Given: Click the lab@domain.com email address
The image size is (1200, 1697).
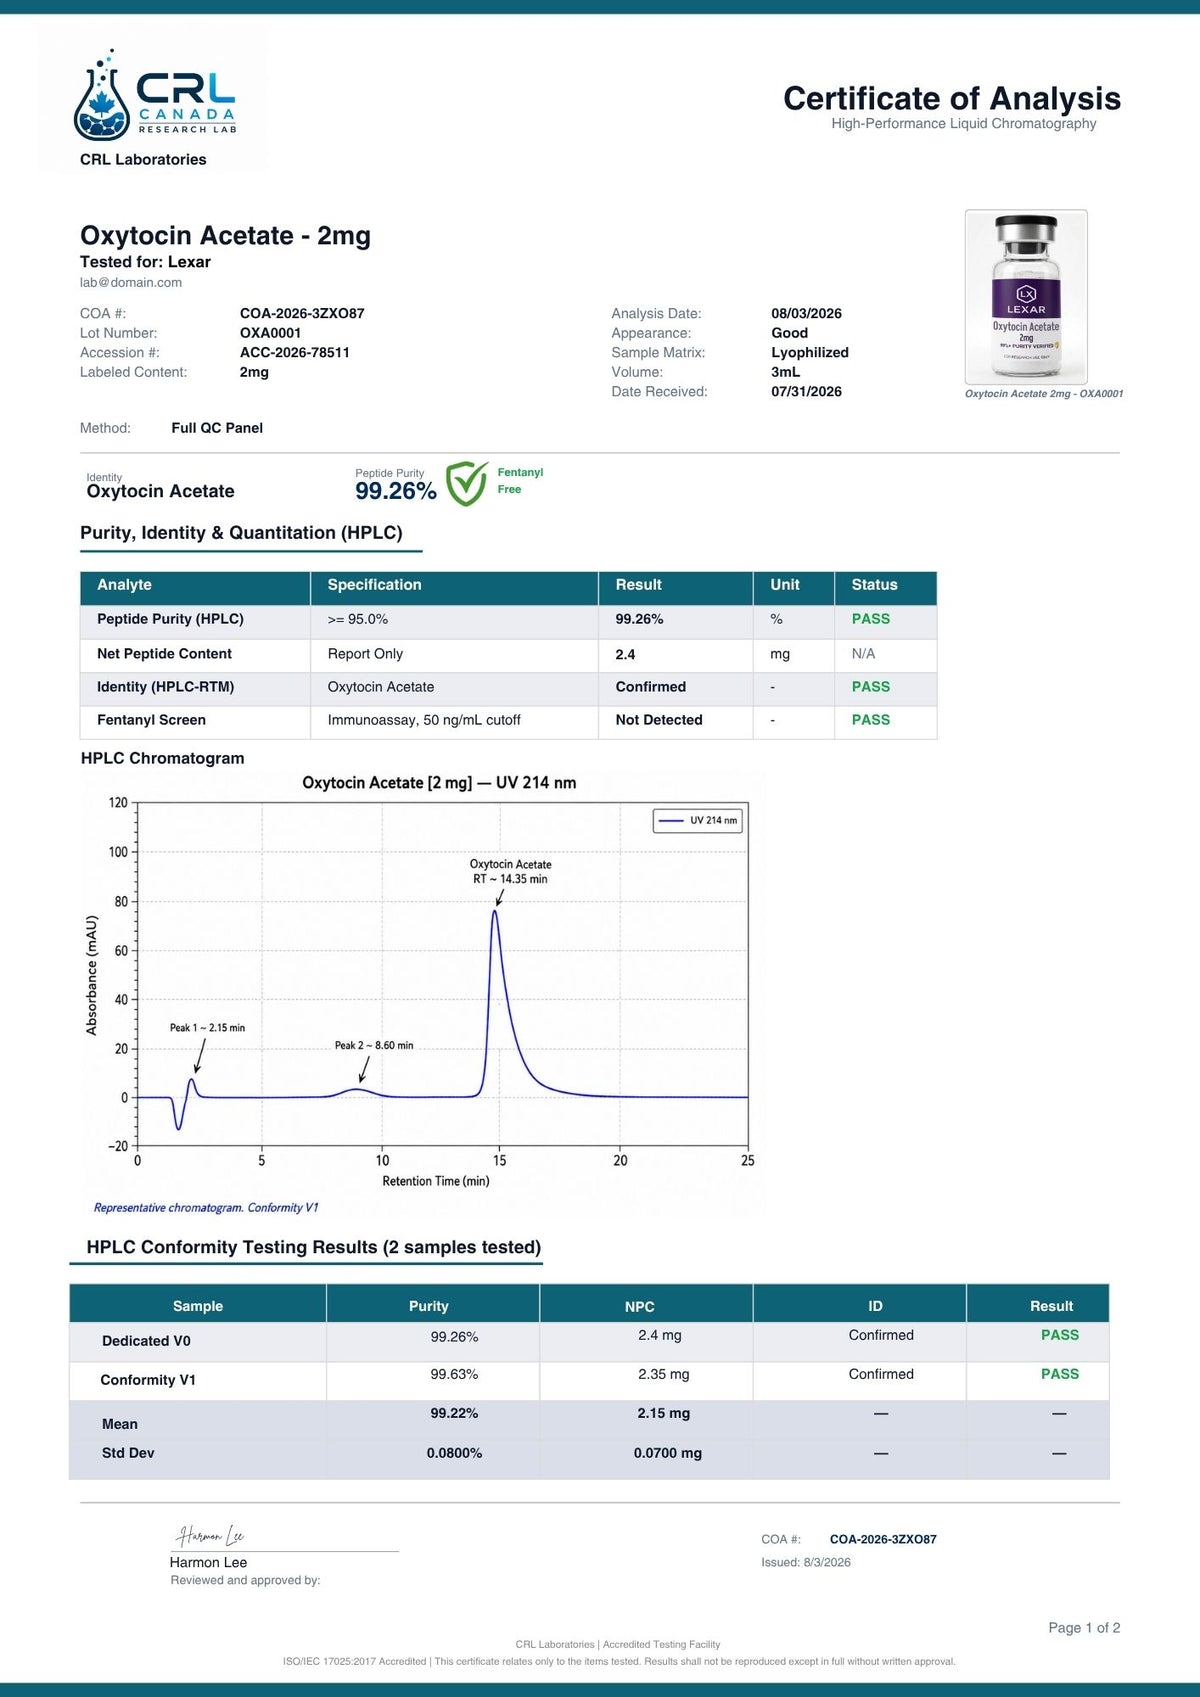Looking at the screenshot, I should [131, 282].
